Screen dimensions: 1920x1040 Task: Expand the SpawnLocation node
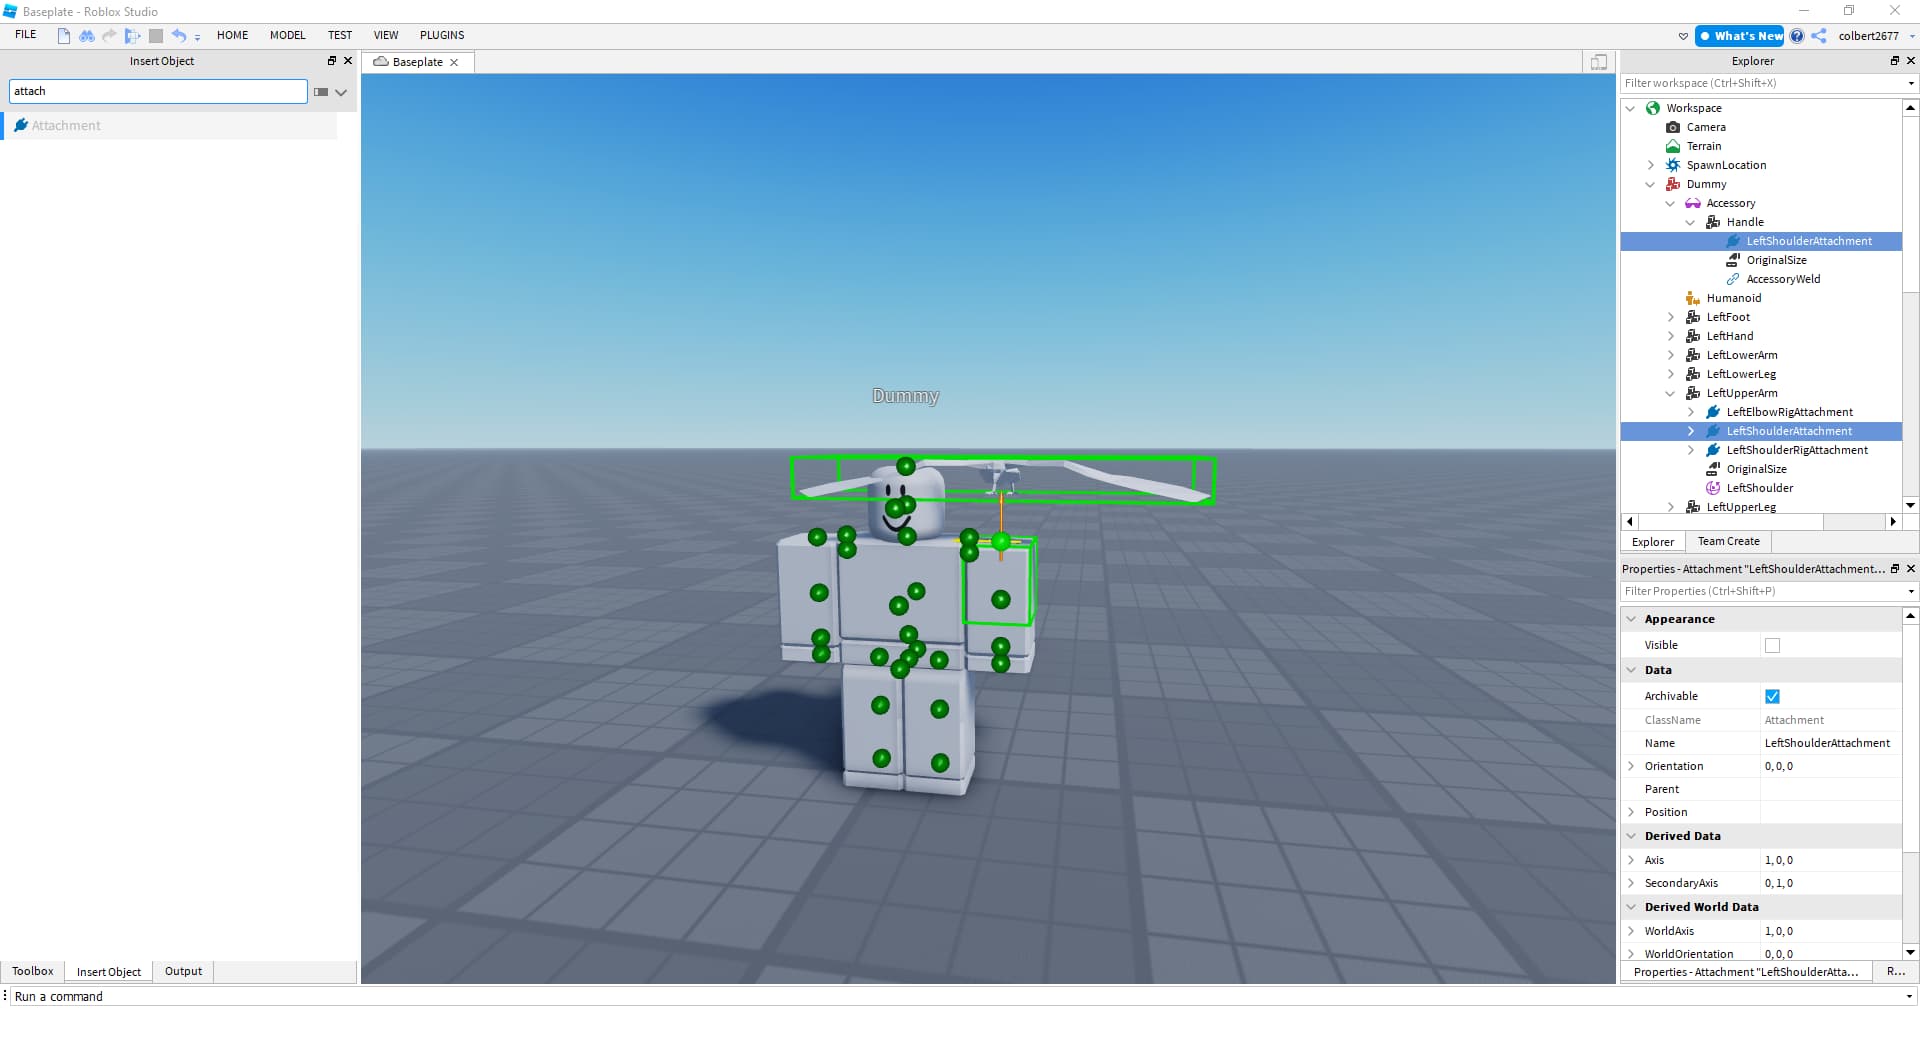1651,165
